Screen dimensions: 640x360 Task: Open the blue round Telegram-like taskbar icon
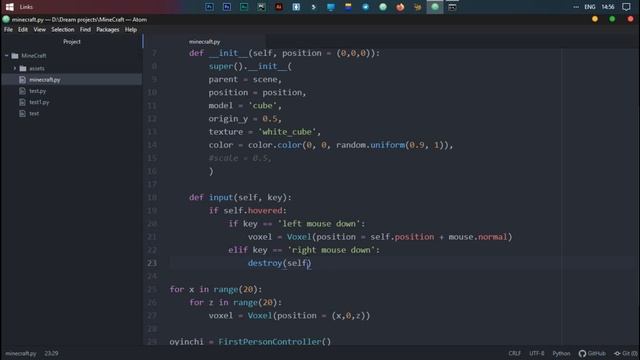click(365, 7)
